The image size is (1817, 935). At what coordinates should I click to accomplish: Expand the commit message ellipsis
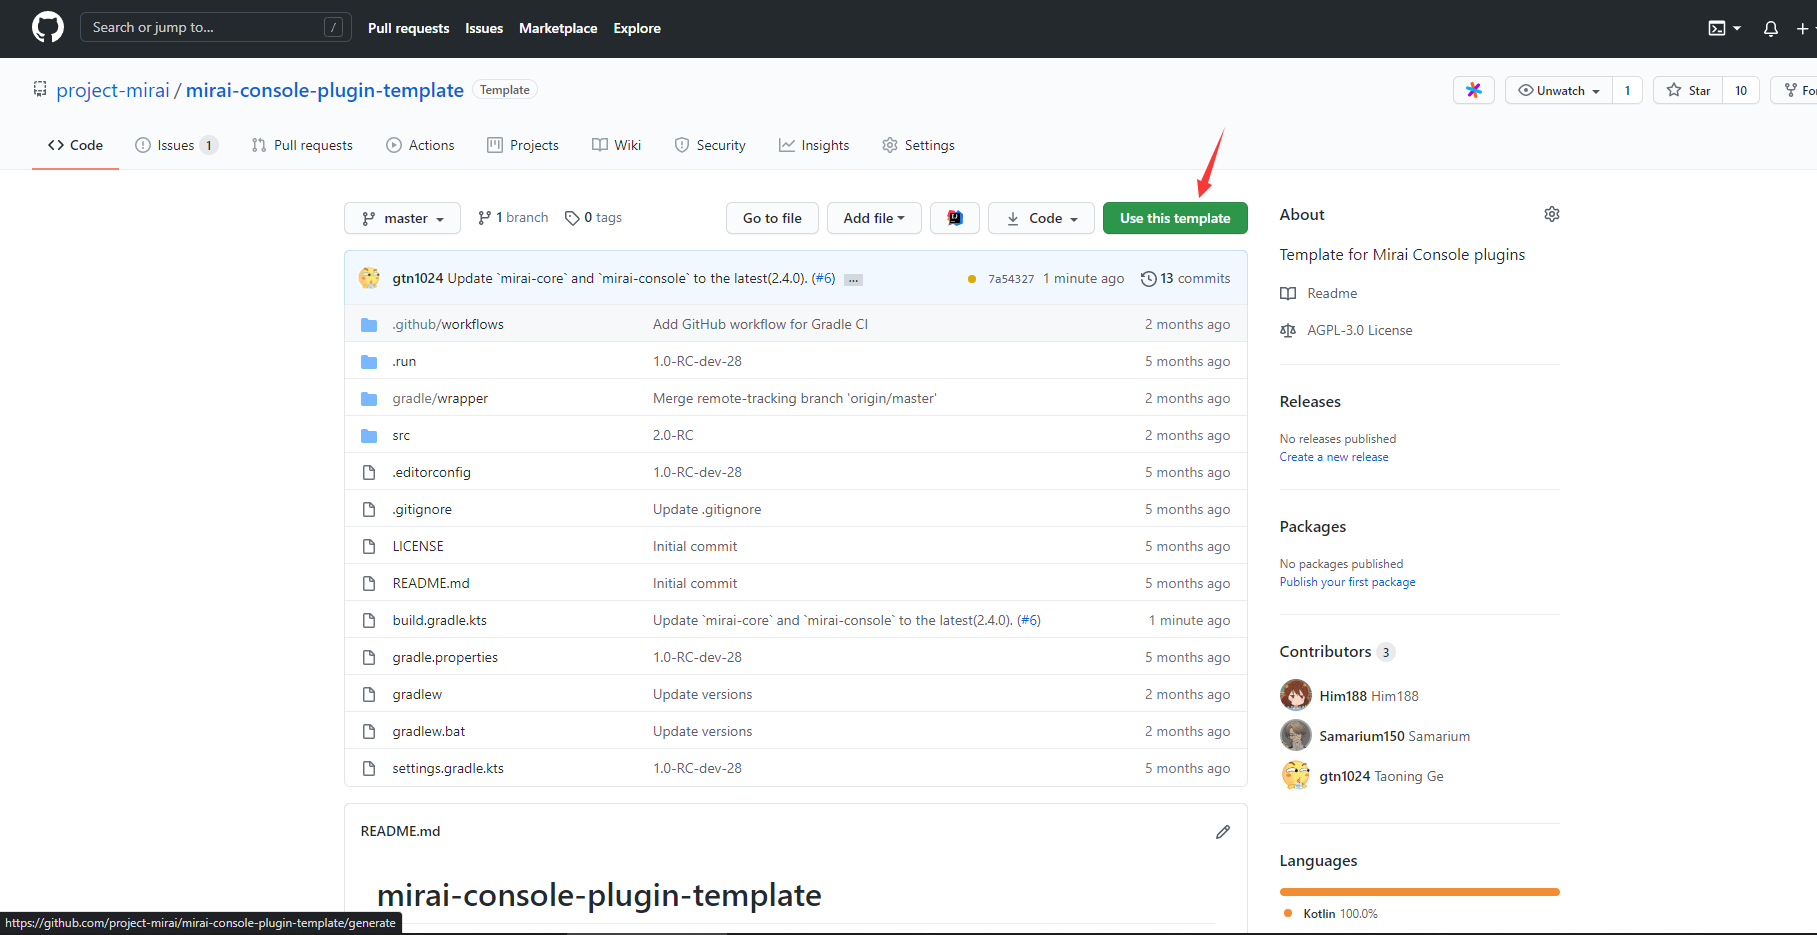tap(853, 280)
